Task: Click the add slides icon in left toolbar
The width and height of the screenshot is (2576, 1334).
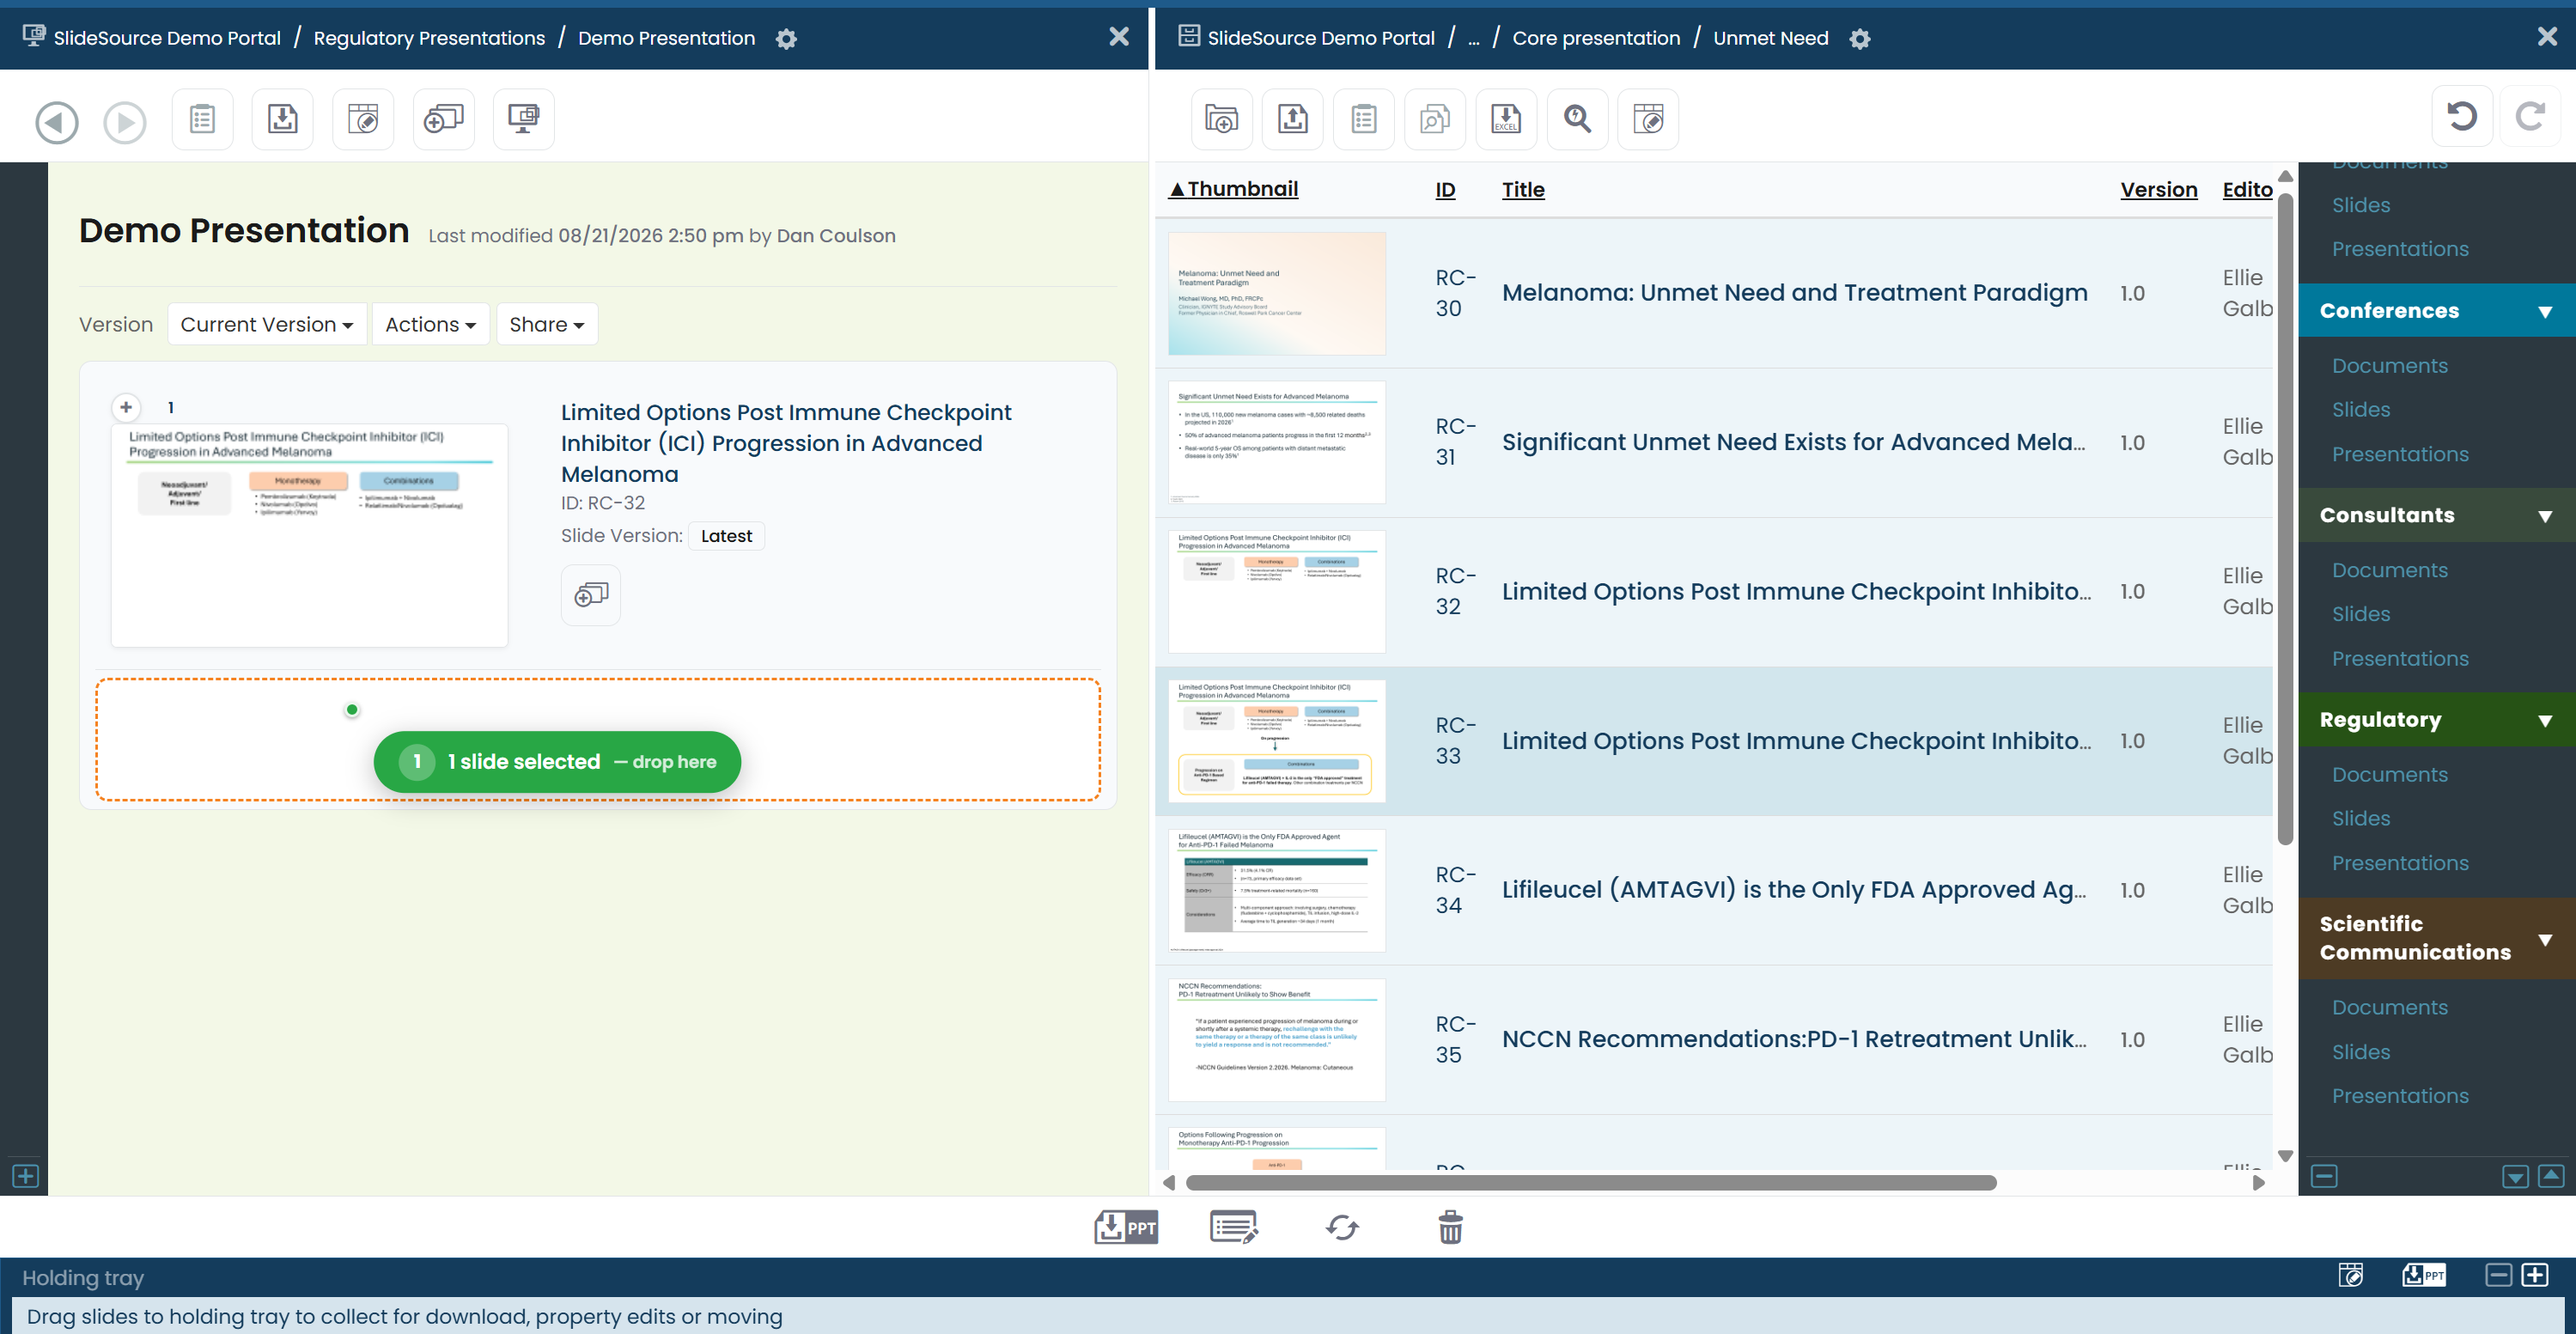Action: pos(443,119)
